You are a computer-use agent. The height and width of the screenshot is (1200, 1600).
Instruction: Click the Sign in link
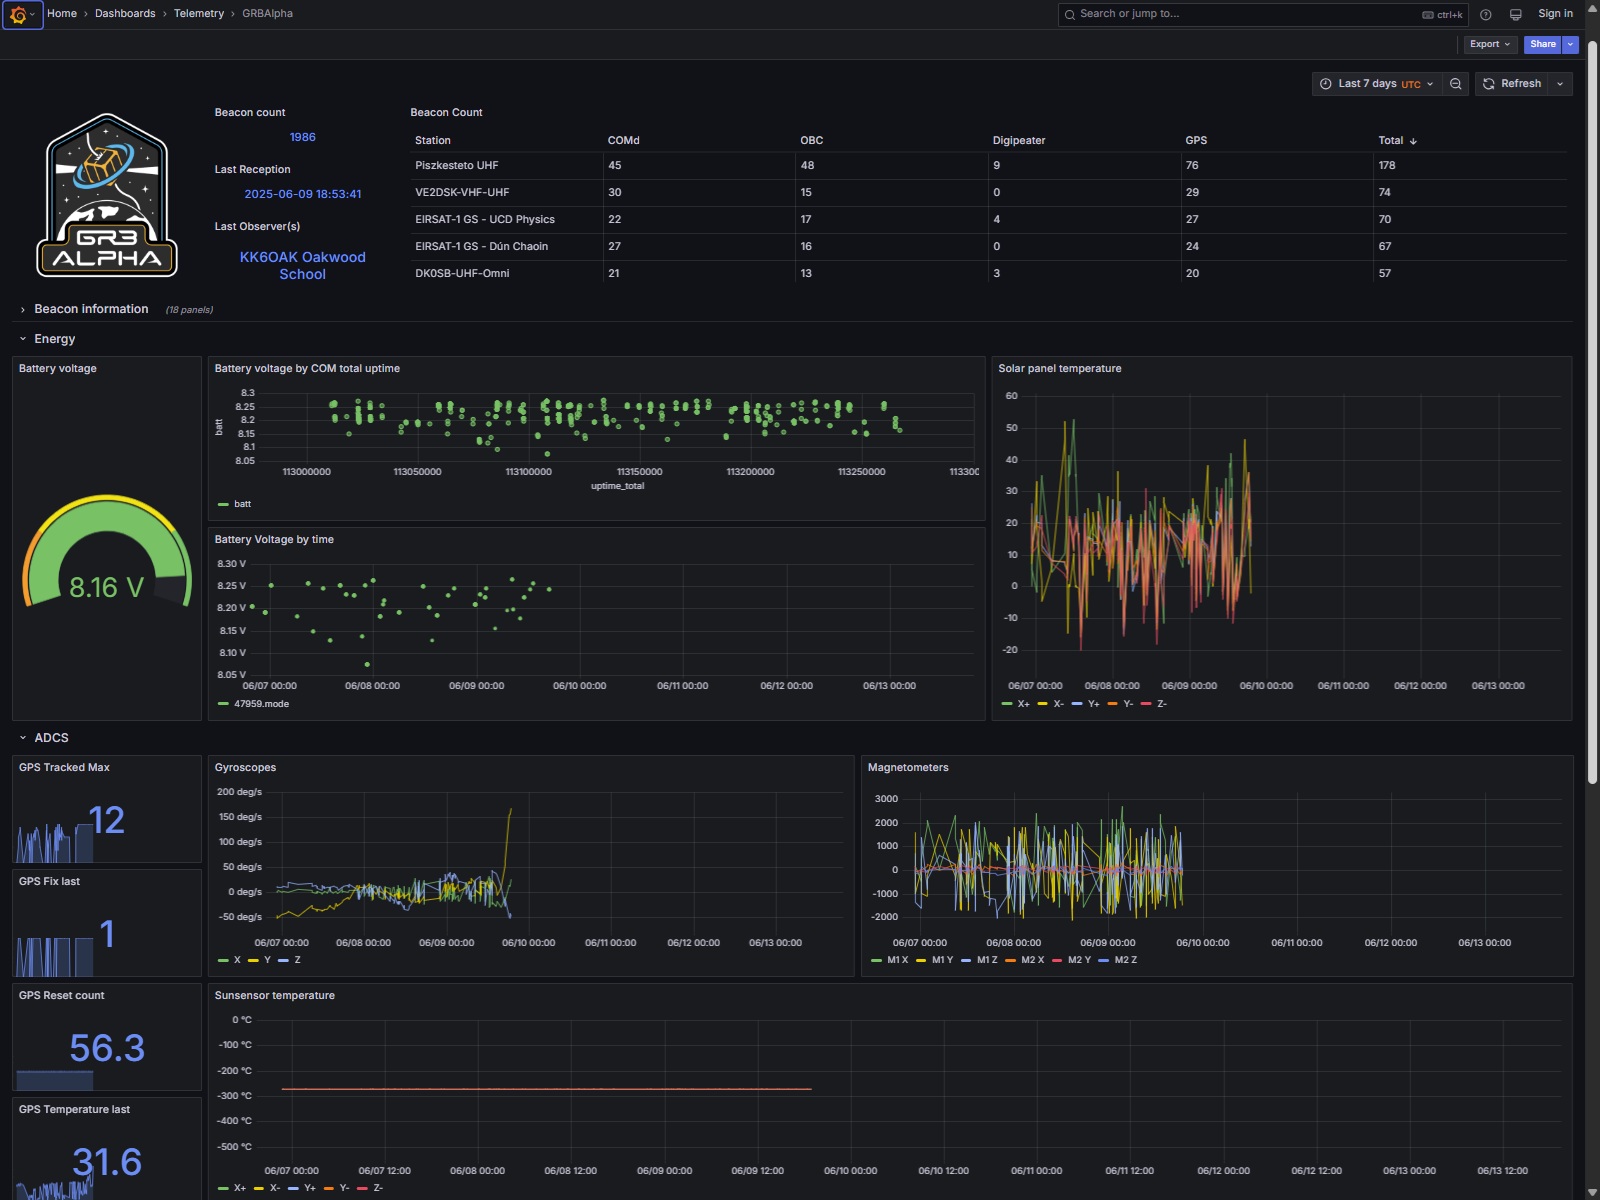1555,14
